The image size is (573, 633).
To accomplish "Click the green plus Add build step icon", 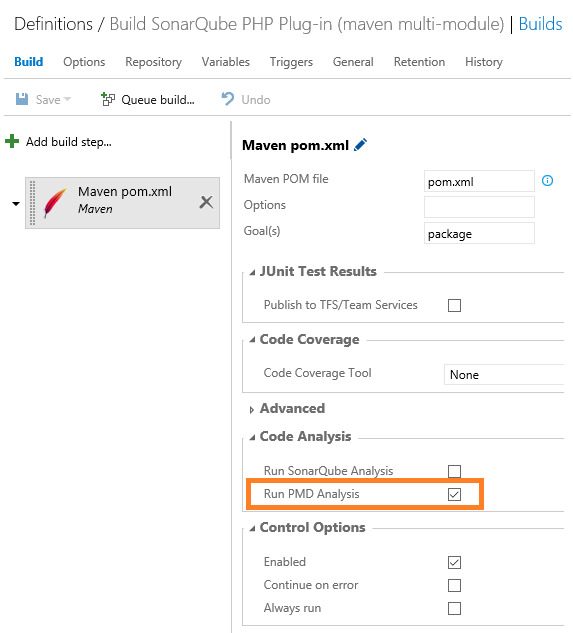I will 12,142.
